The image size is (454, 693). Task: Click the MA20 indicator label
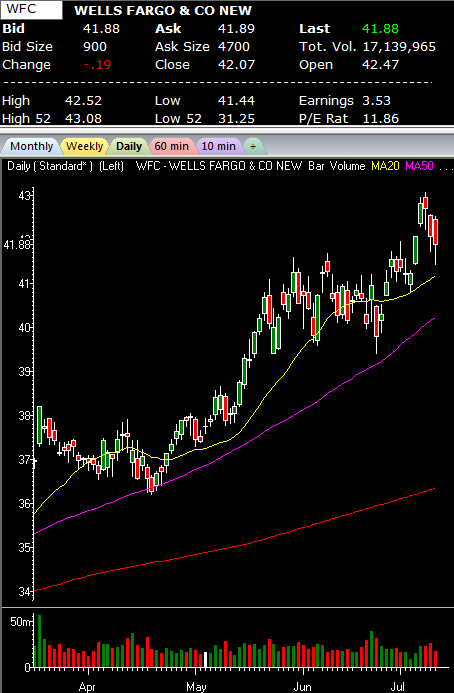click(385, 166)
